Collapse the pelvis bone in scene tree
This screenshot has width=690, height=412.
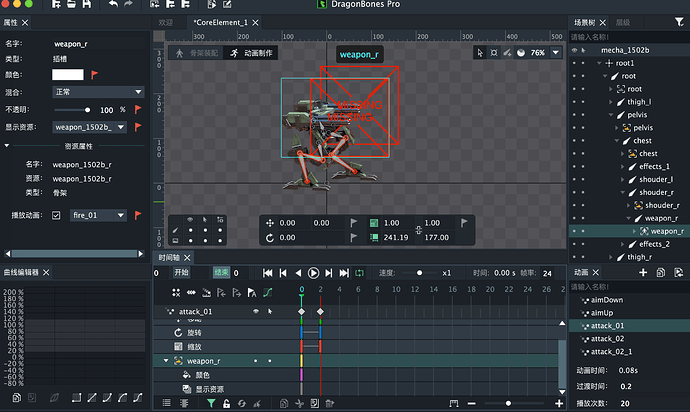click(611, 115)
